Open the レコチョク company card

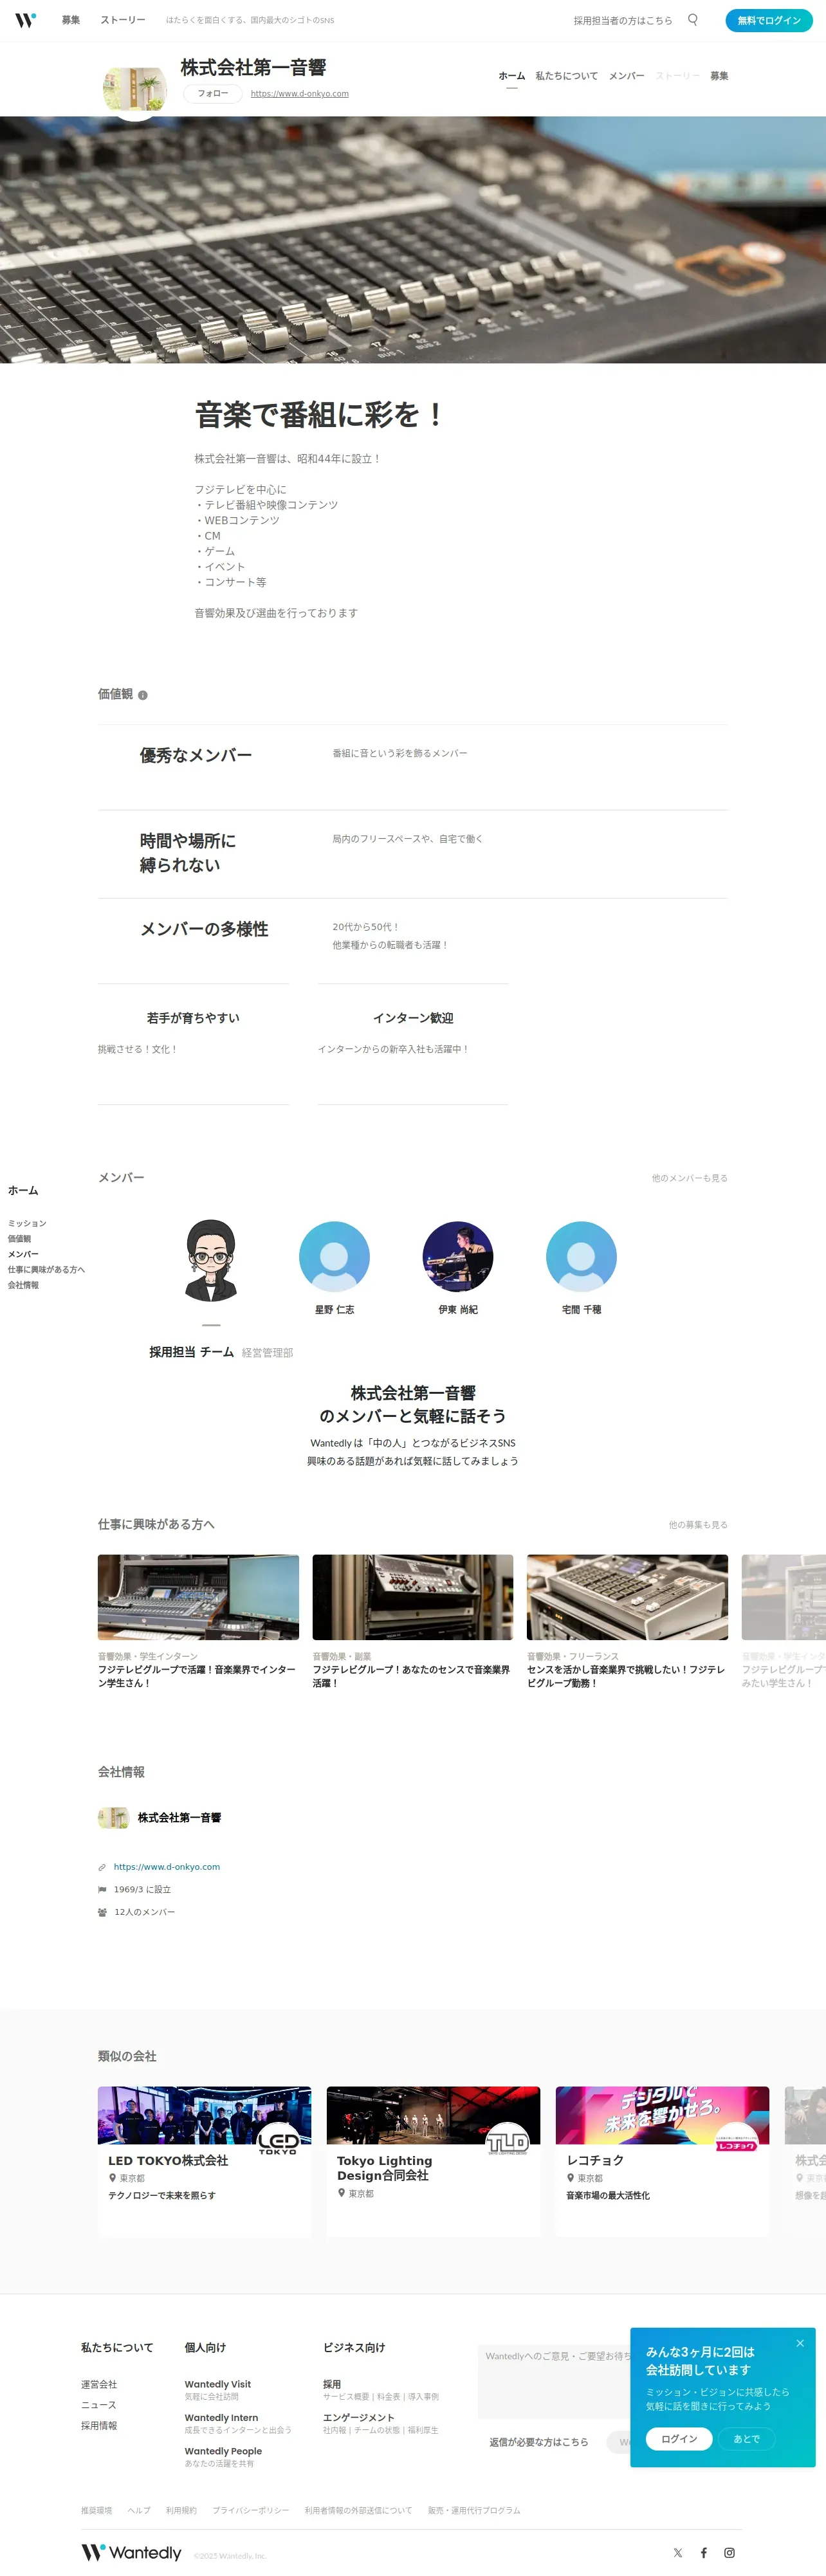(662, 2160)
